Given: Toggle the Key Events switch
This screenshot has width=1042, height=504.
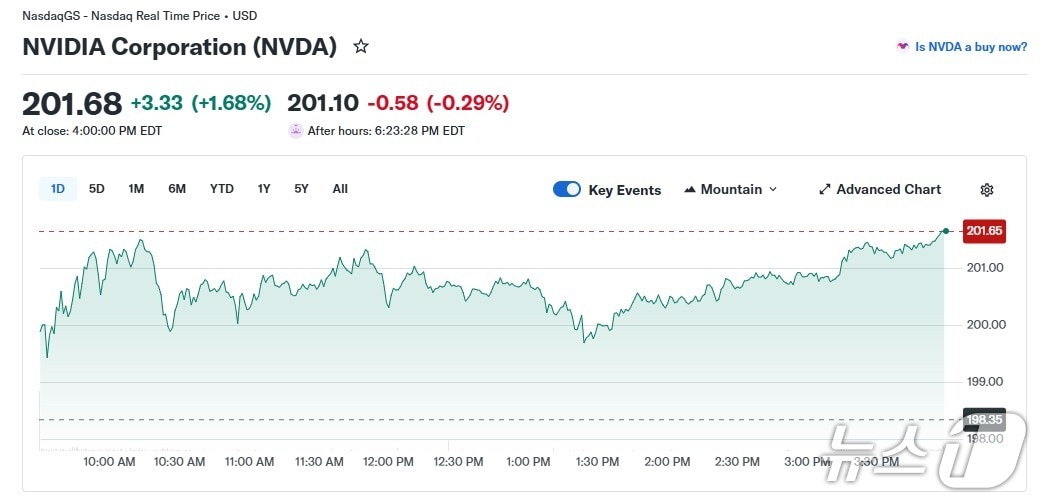Looking at the screenshot, I should (567, 190).
